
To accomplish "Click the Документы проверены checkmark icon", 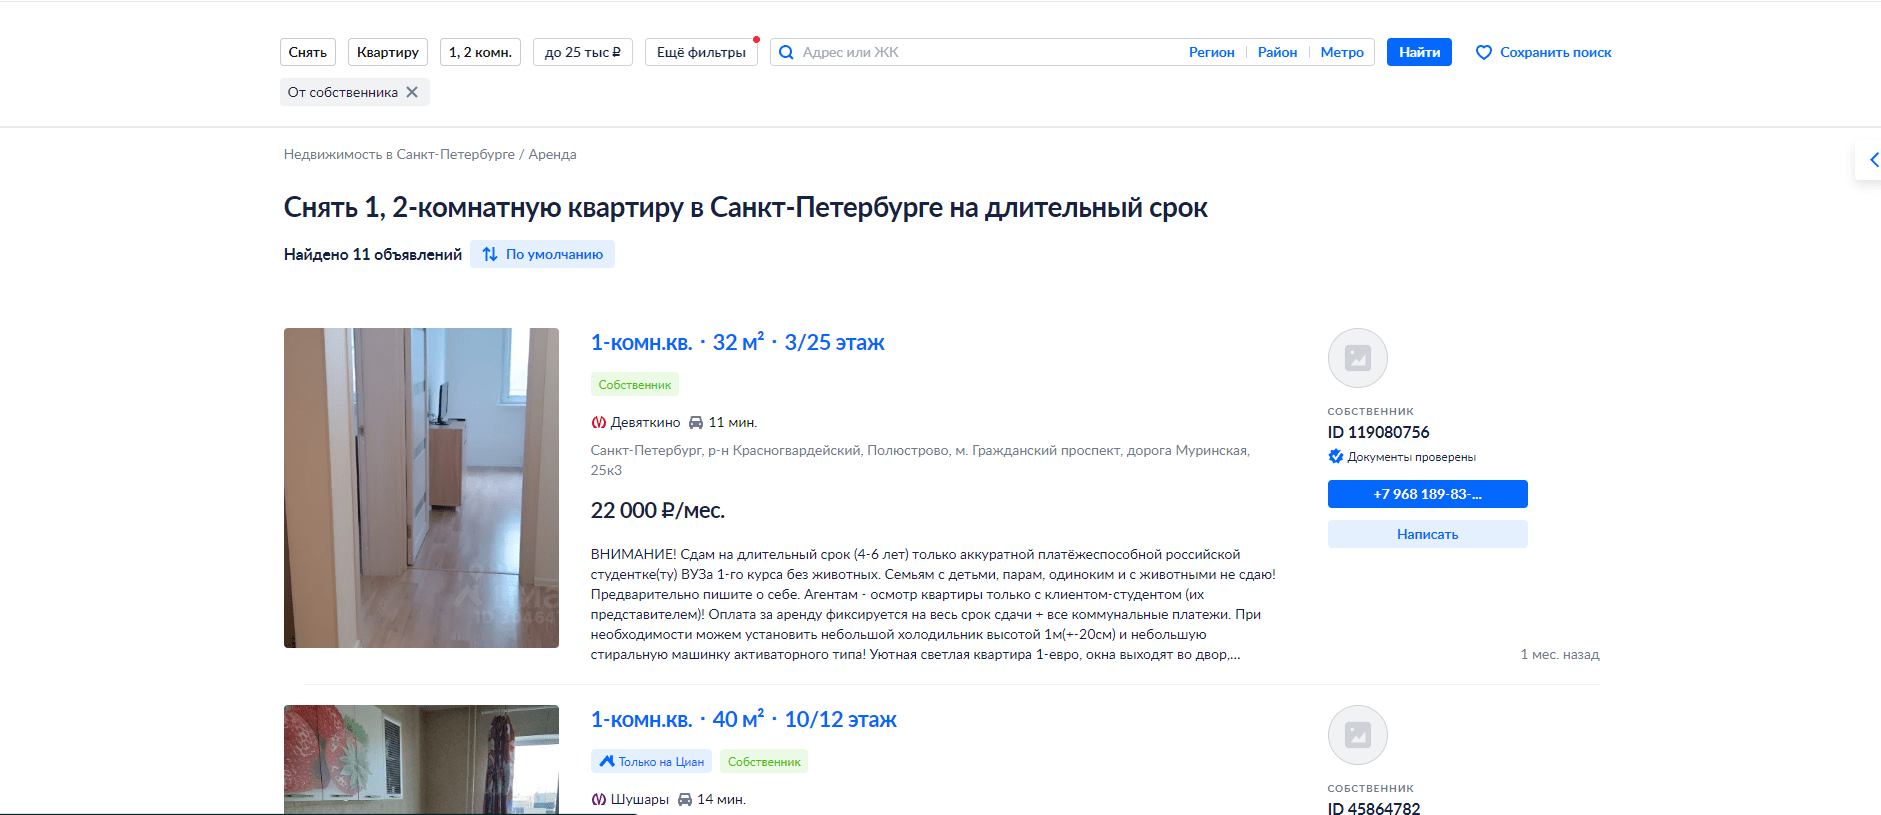I will click(x=1335, y=457).
